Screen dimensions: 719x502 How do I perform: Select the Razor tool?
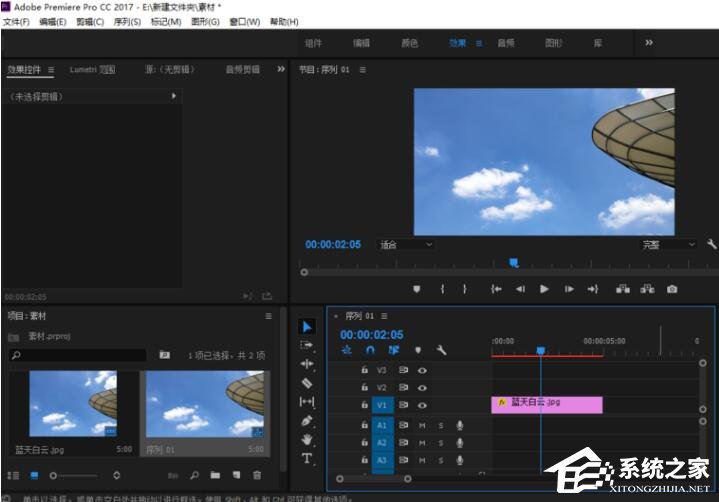[x=307, y=383]
